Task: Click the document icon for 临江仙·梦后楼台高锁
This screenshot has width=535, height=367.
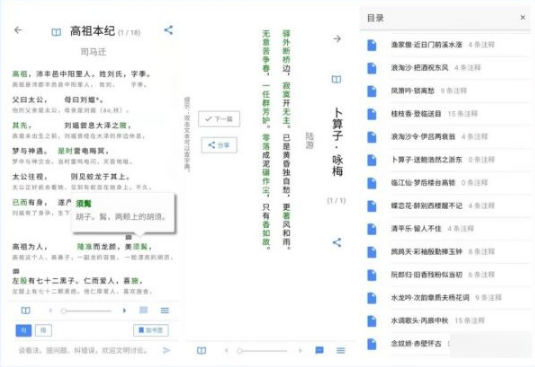Action: point(372,183)
